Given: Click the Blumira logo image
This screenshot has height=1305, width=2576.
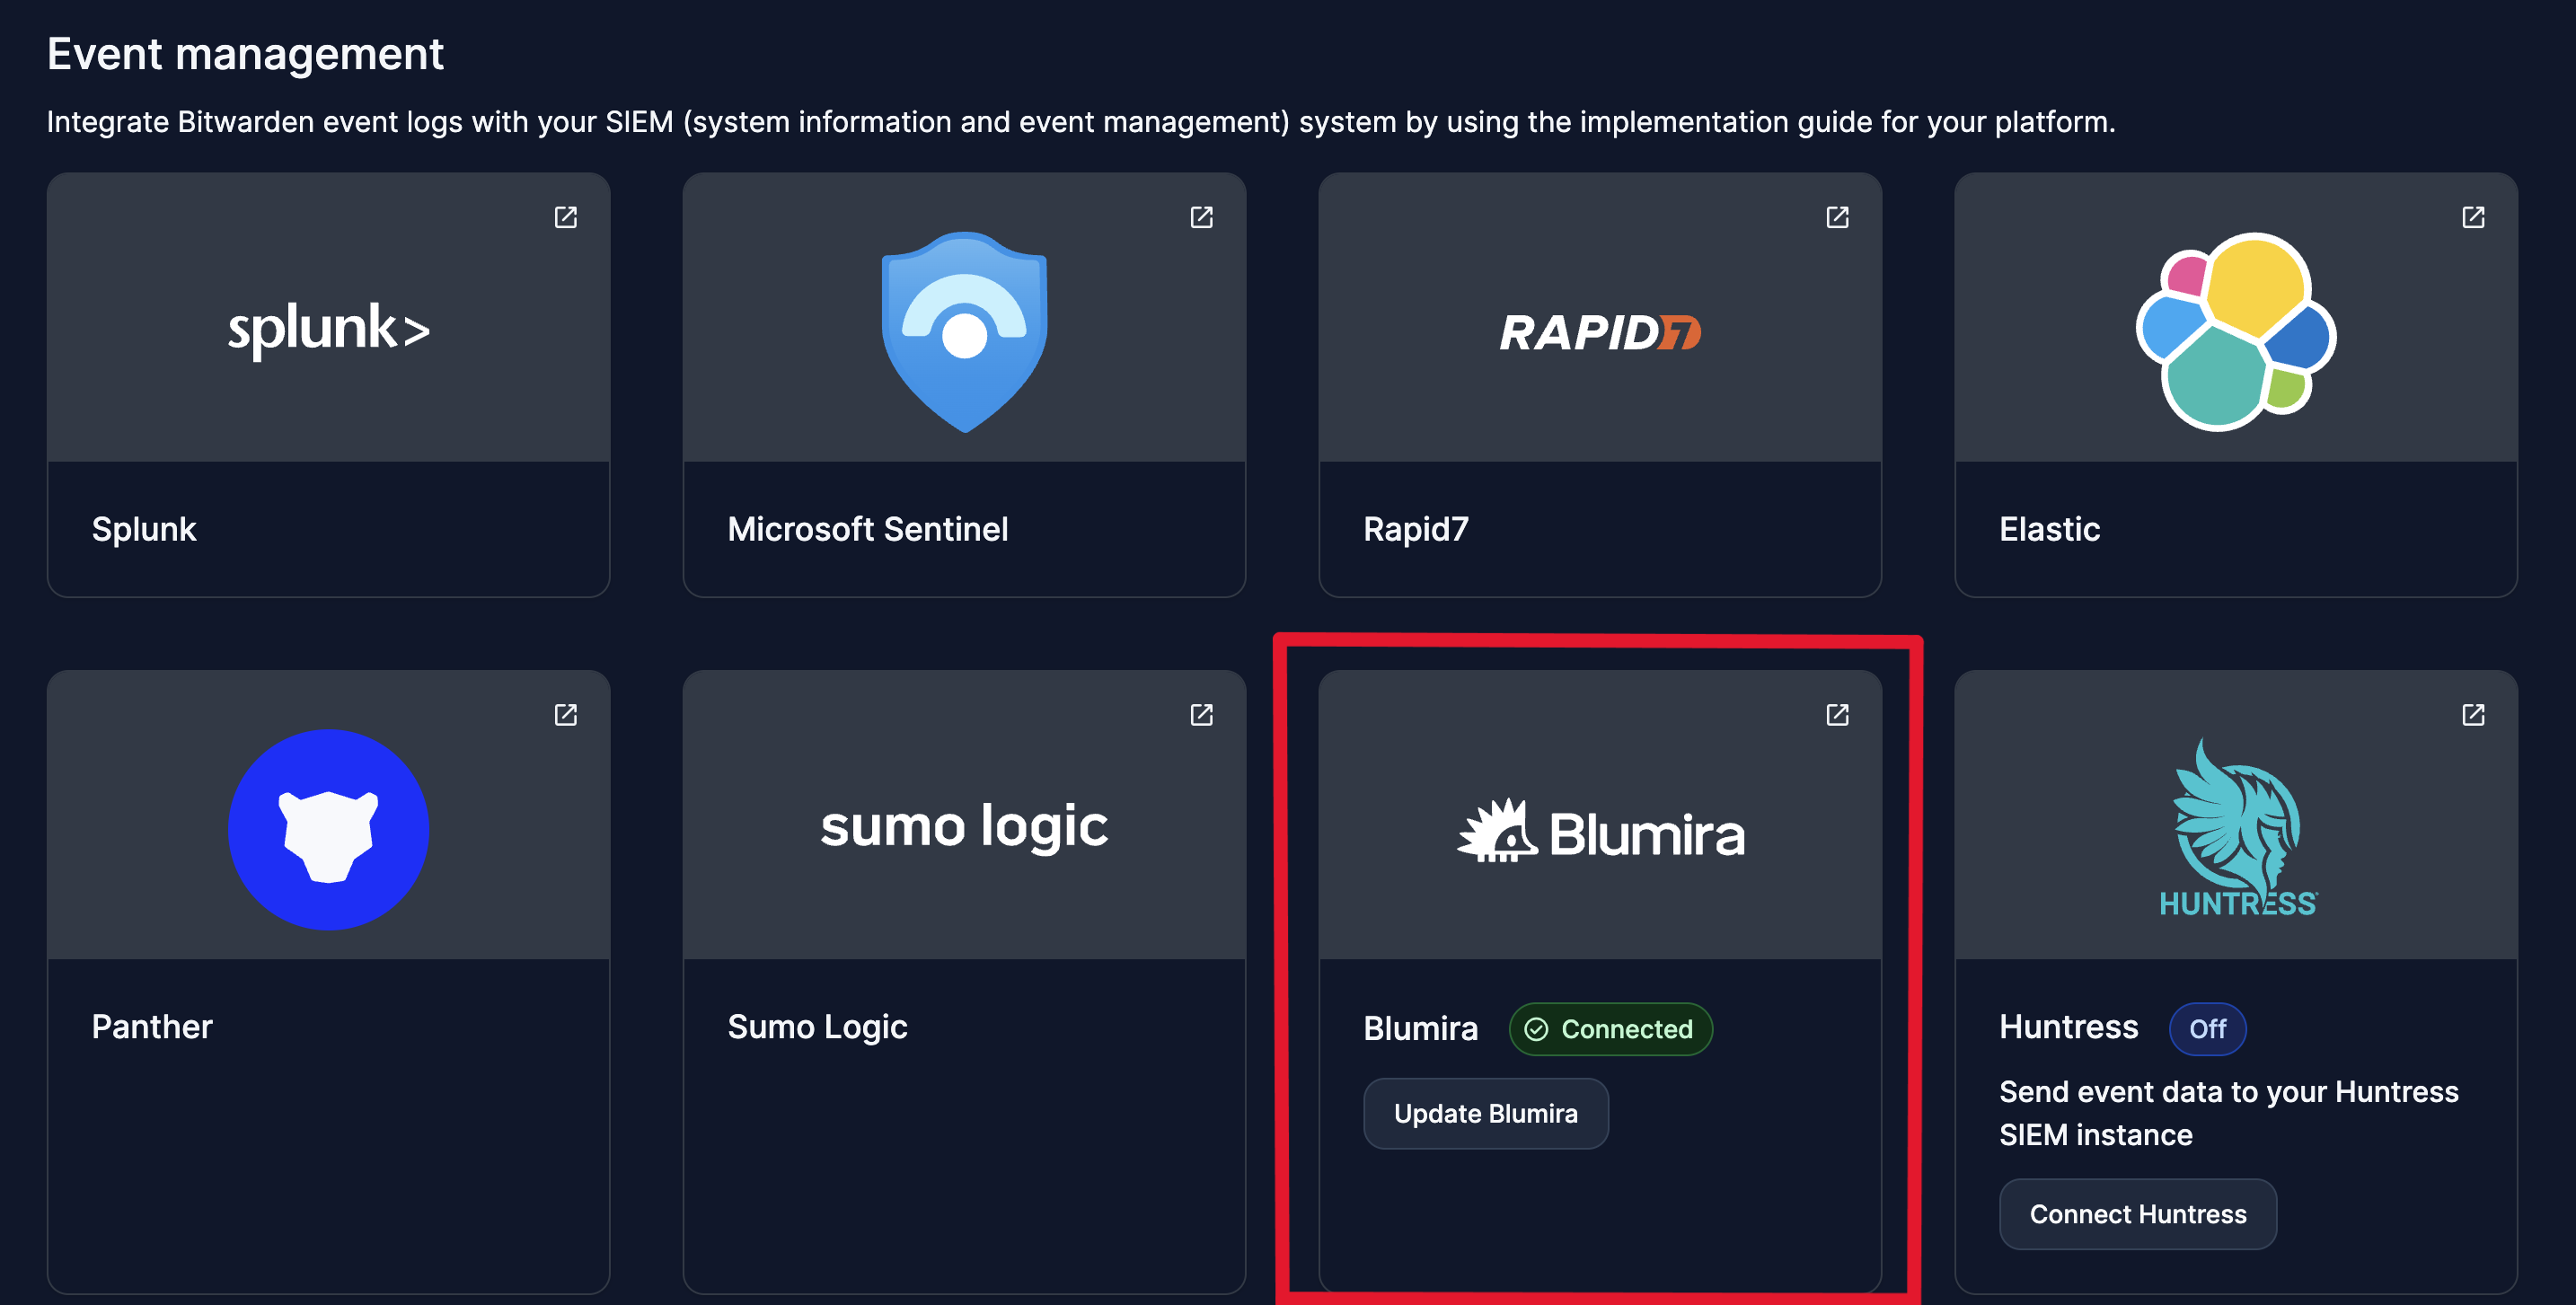Looking at the screenshot, I should pyautogui.click(x=1600, y=831).
